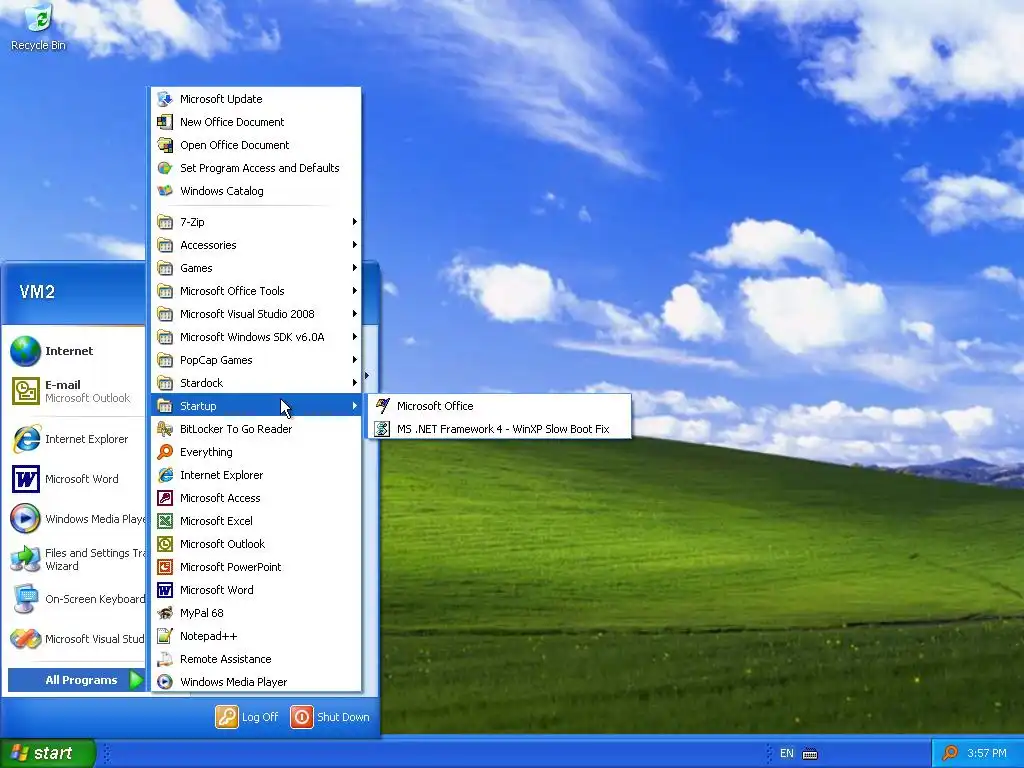This screenshot has width=1024, height=768.
Task: Click the Windows Catalog icon
Action: tap(165, 191)
